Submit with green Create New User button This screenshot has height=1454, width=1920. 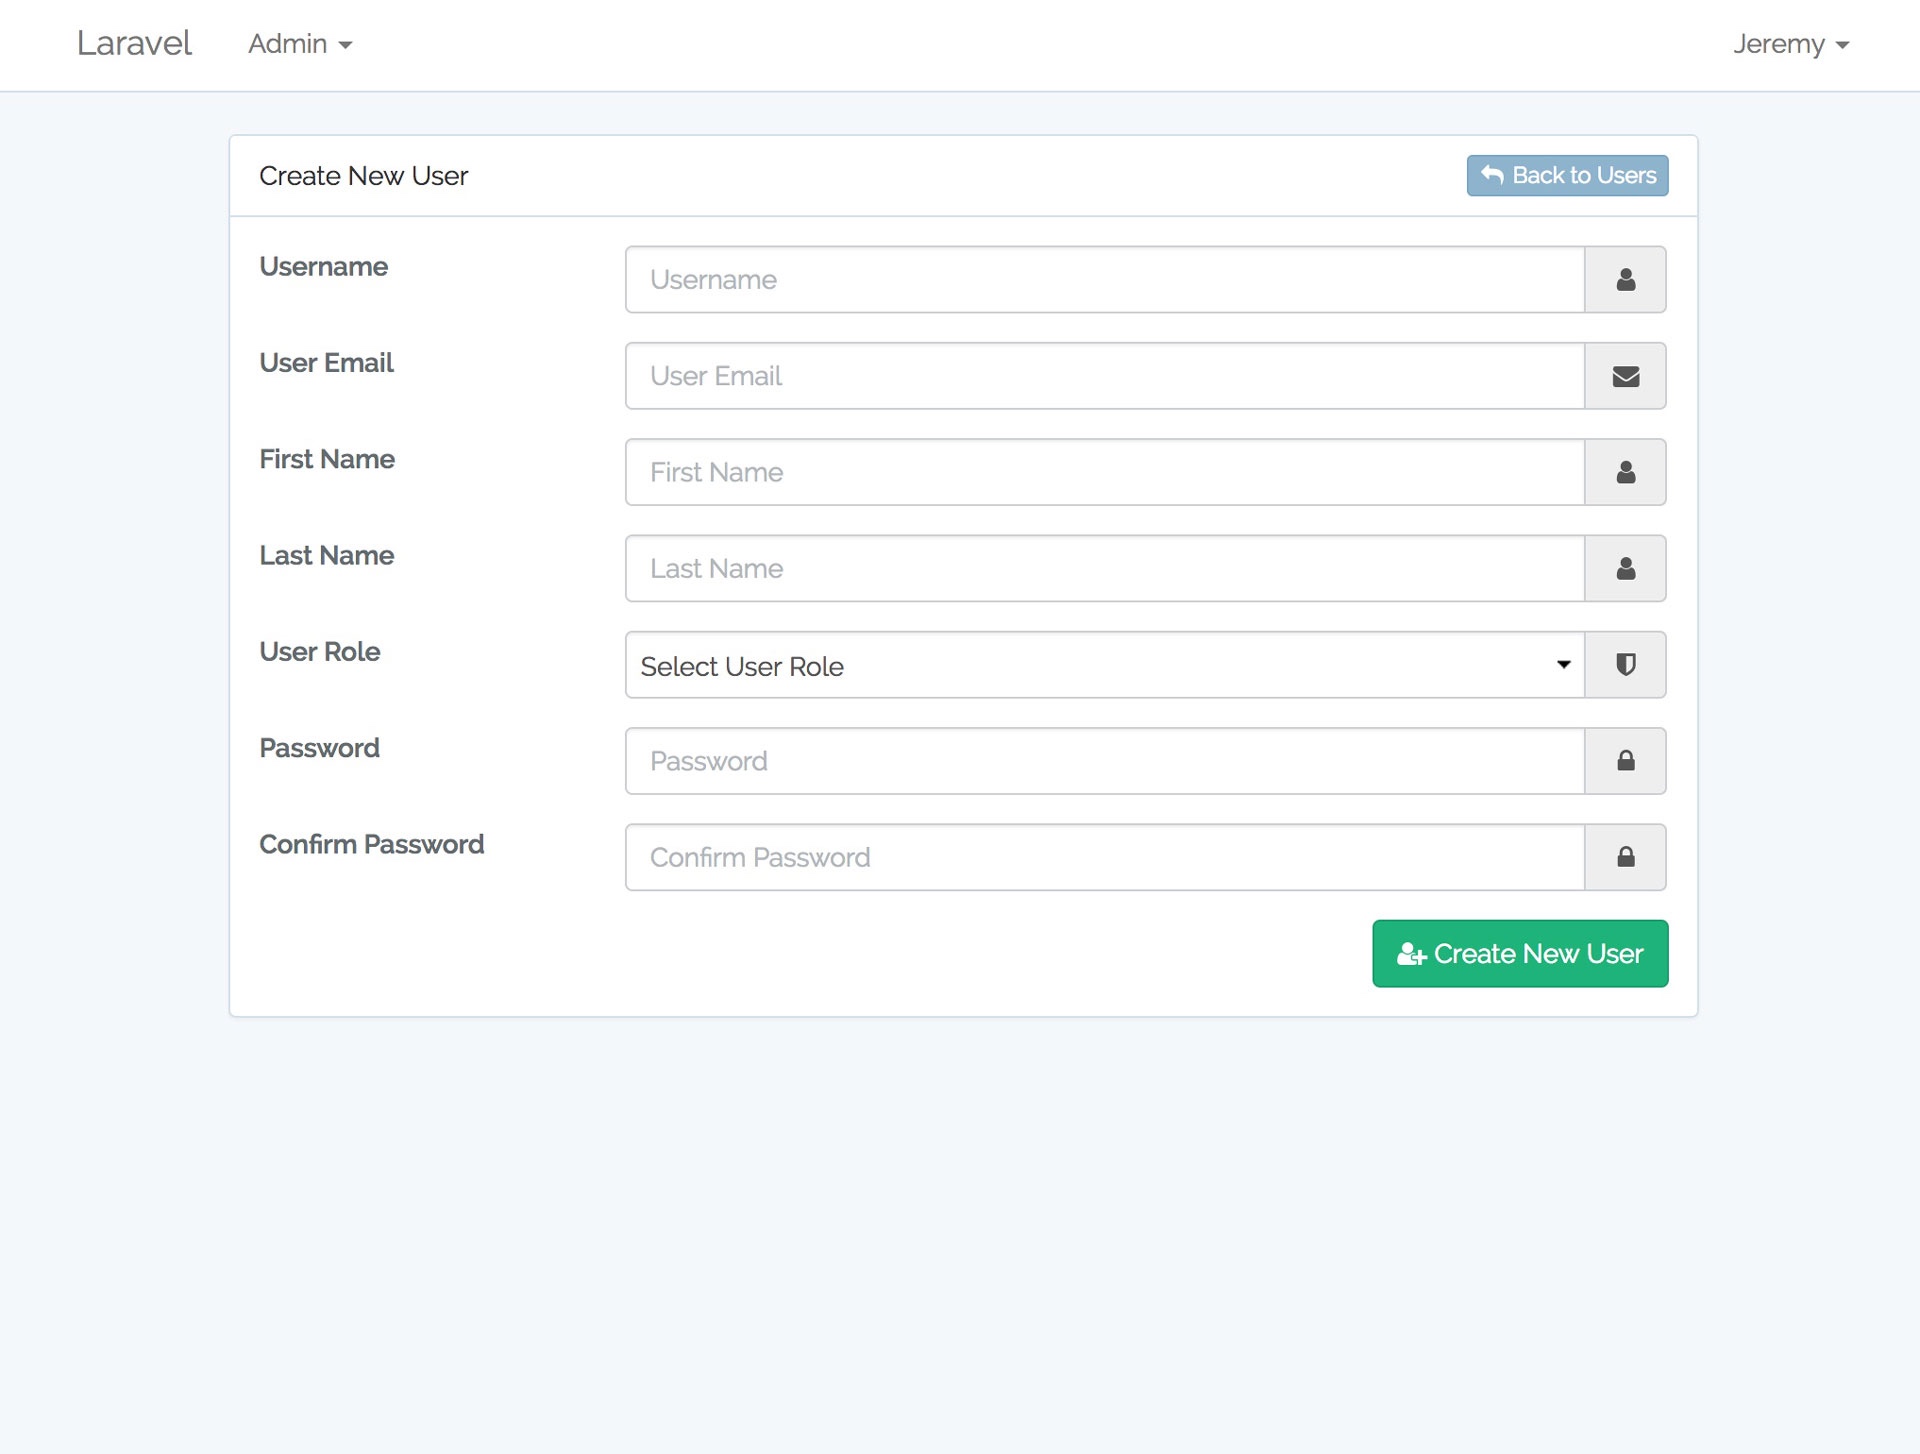point(1519,953)
